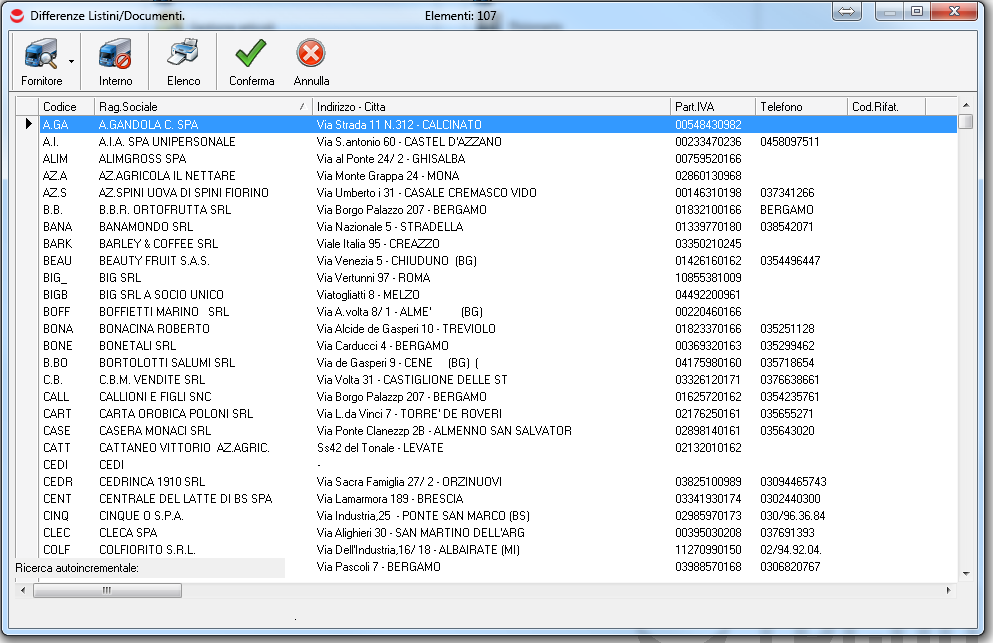Select the BOFFIETTI MARINO SRL row
Image resolution: width=993 pixels, height=643 pixels.
pos(163,312)
